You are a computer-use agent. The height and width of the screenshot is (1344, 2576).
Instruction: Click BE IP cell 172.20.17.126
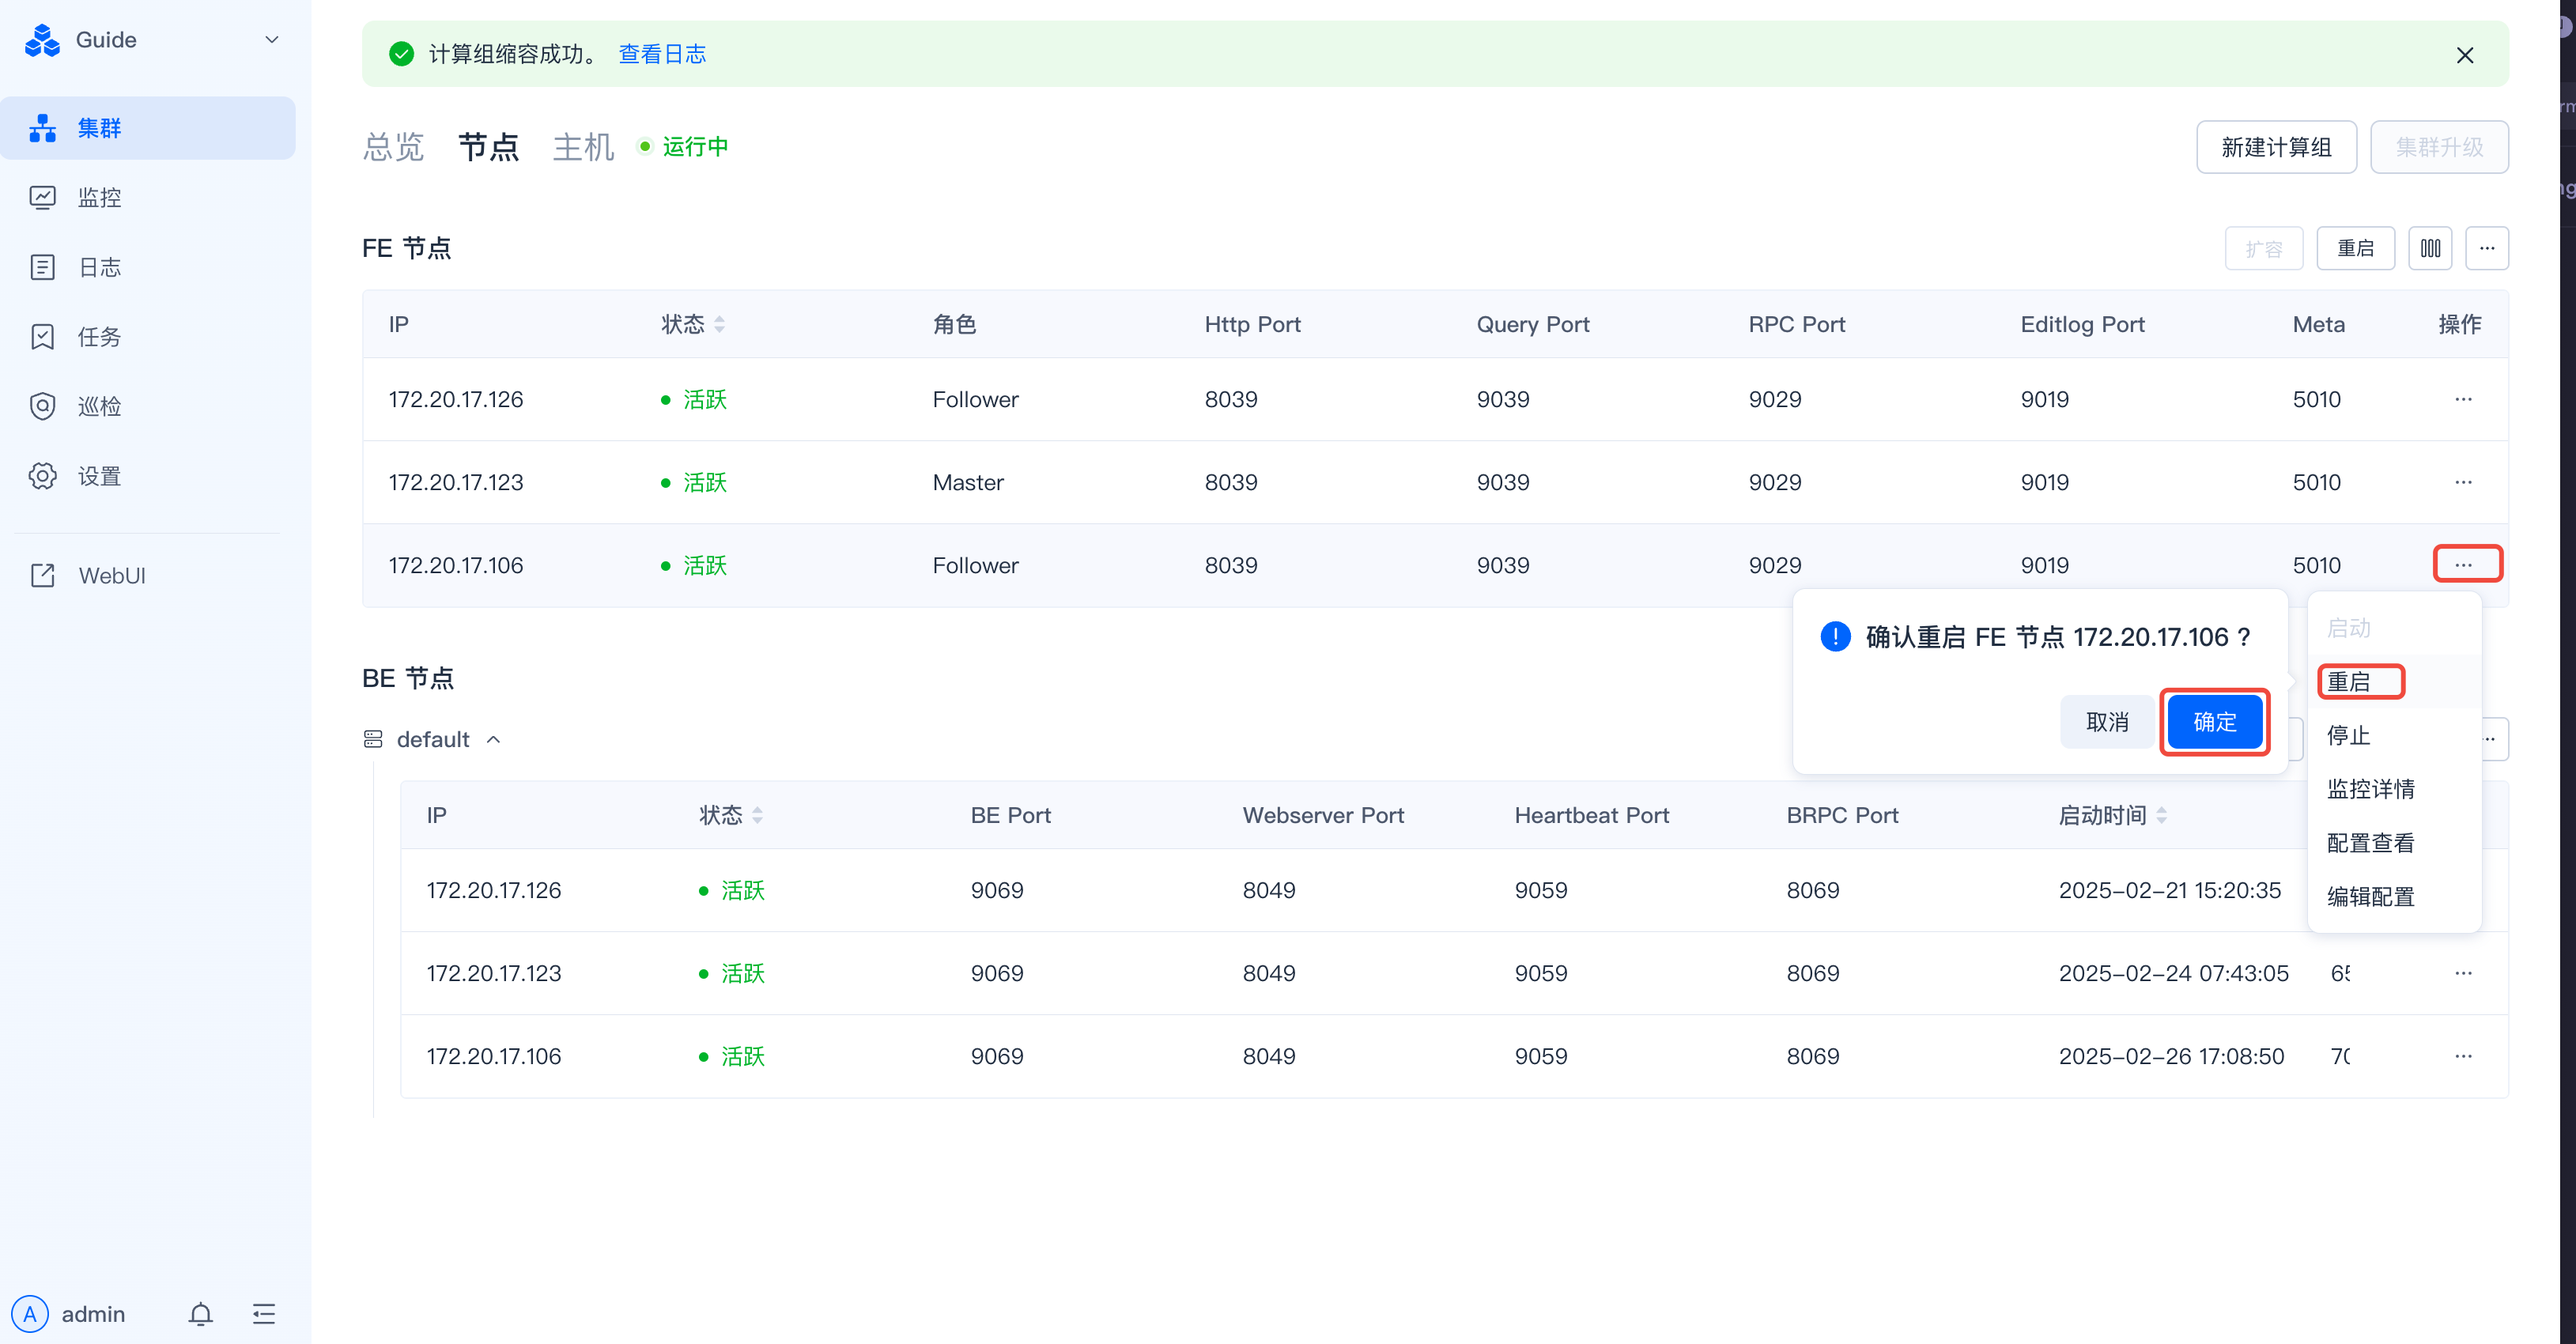point(494,890)
